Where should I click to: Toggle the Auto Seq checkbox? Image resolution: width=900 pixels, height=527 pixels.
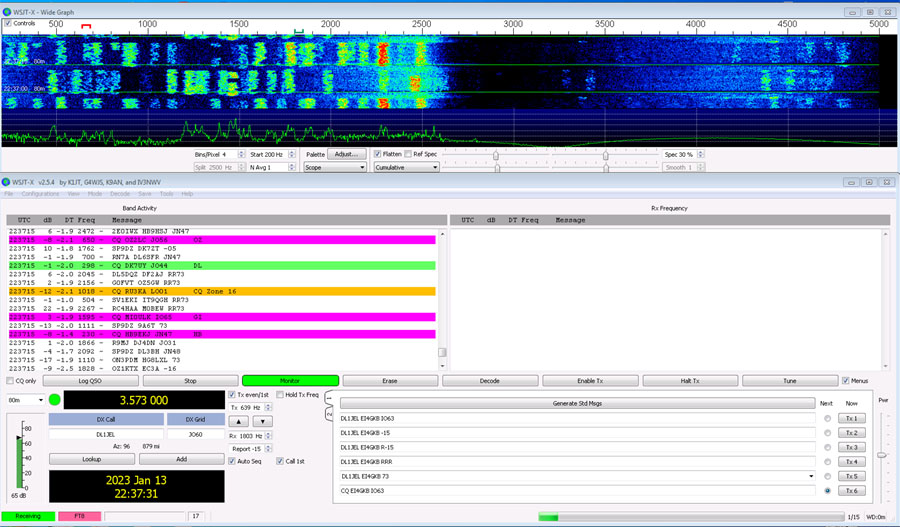232,461
